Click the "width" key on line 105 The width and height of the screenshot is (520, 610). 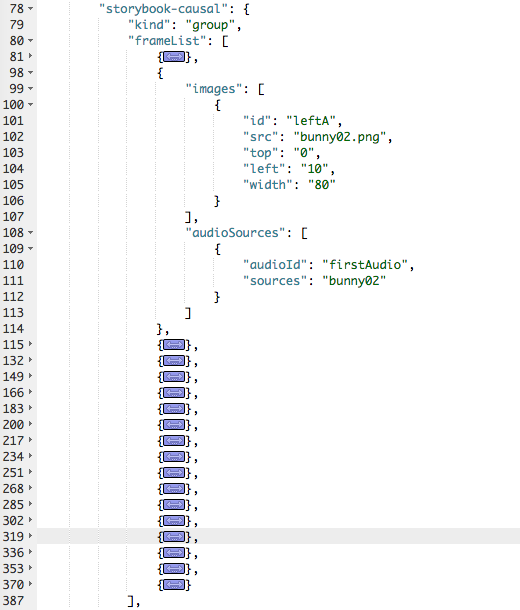268,185
